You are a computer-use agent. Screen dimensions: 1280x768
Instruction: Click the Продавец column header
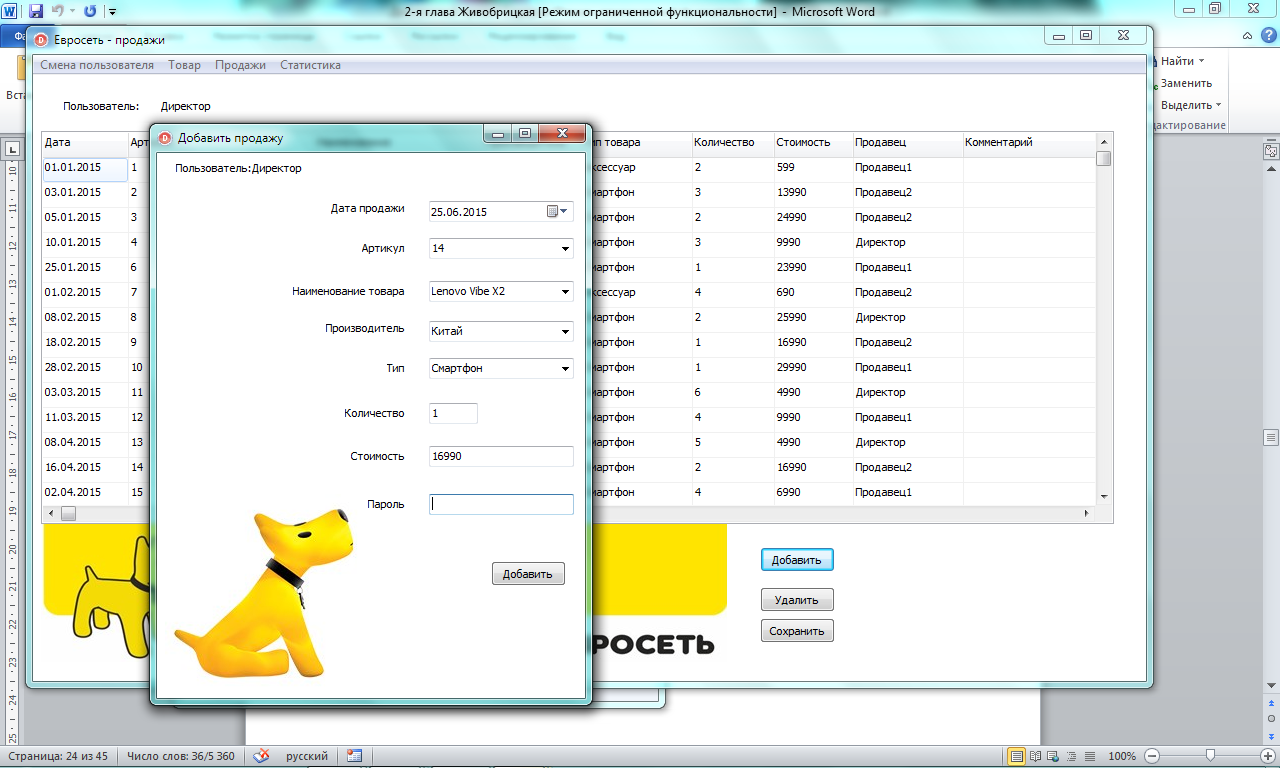pos(907,143)
